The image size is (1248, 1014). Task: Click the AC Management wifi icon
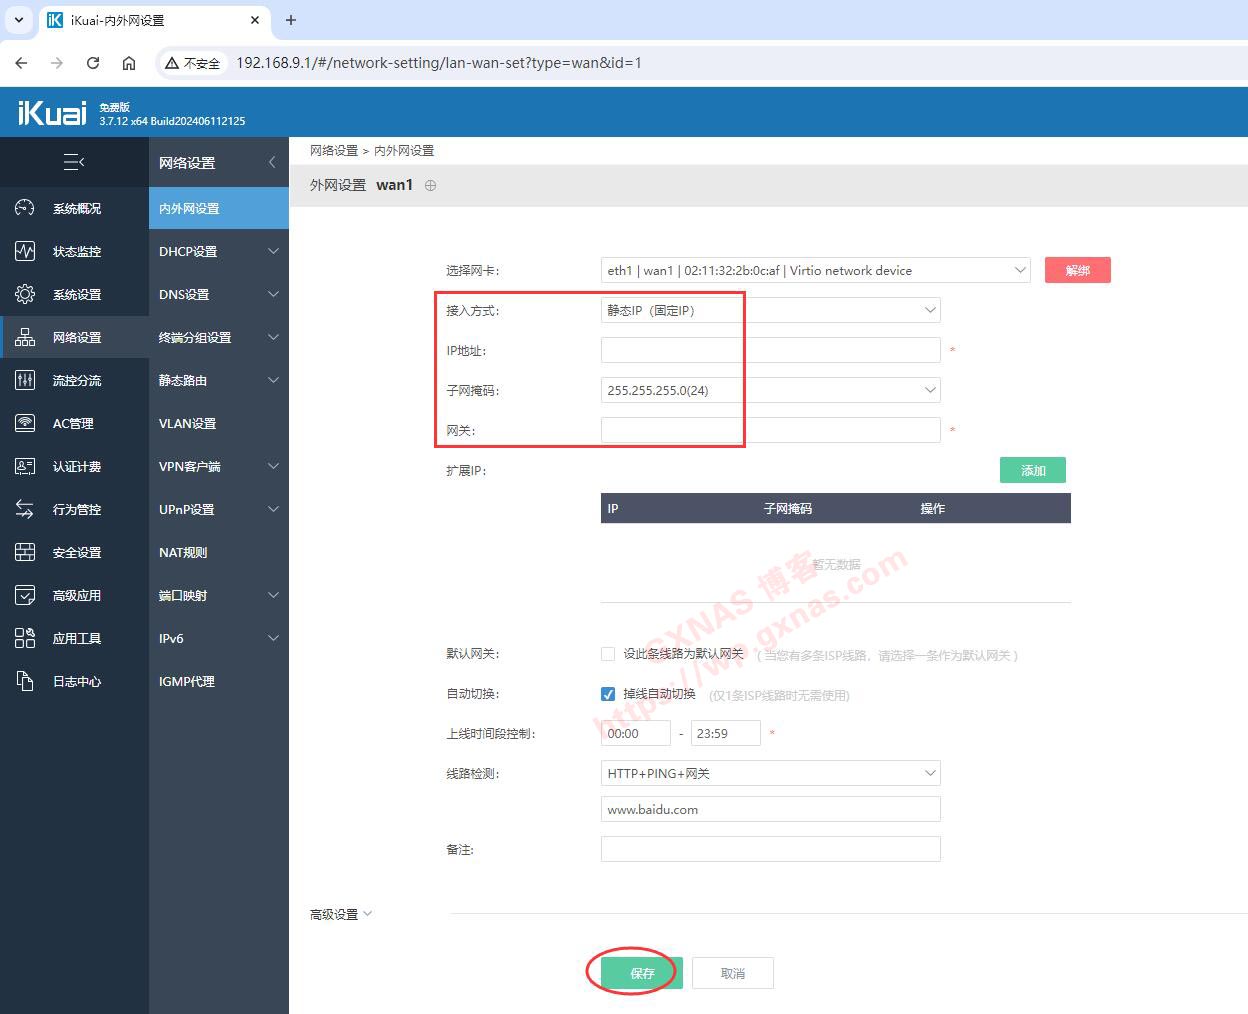point(25,423)
